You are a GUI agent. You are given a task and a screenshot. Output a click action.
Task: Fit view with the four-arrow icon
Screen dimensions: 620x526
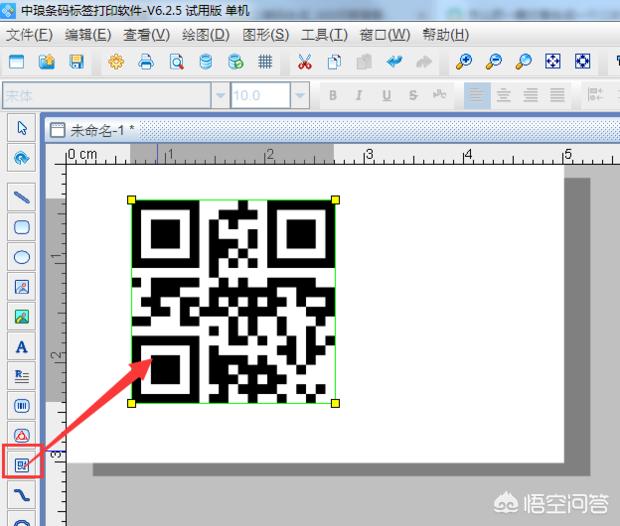click(x=553, y=62)
